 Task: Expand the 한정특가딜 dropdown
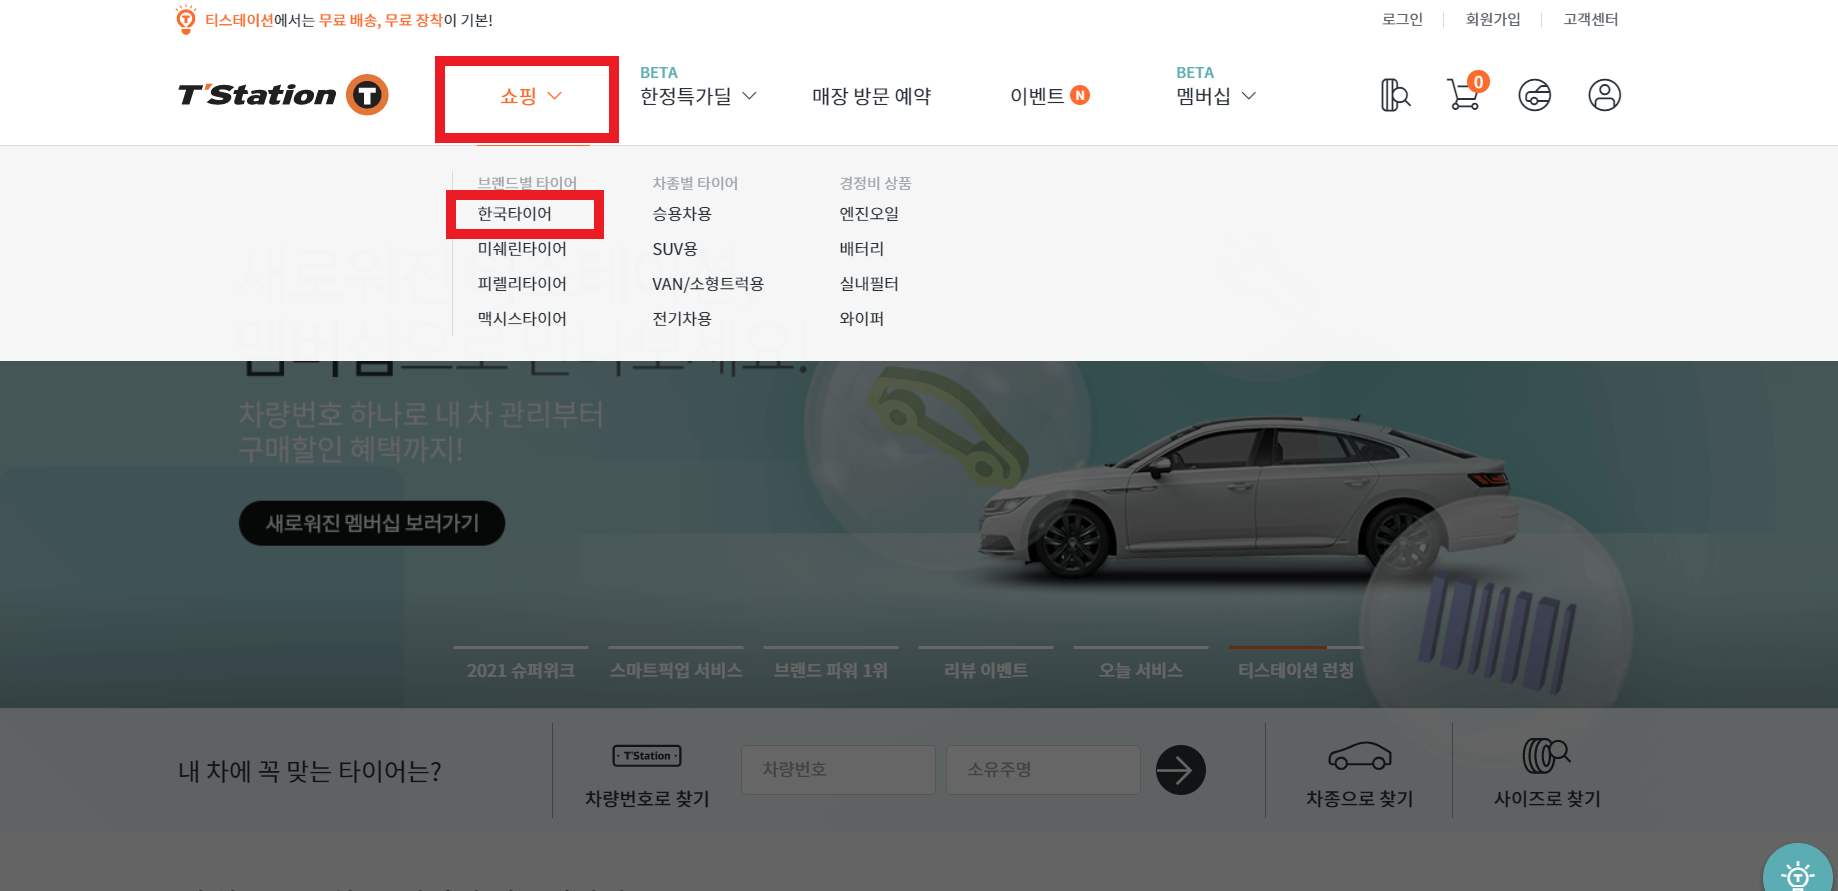point(698,96)
